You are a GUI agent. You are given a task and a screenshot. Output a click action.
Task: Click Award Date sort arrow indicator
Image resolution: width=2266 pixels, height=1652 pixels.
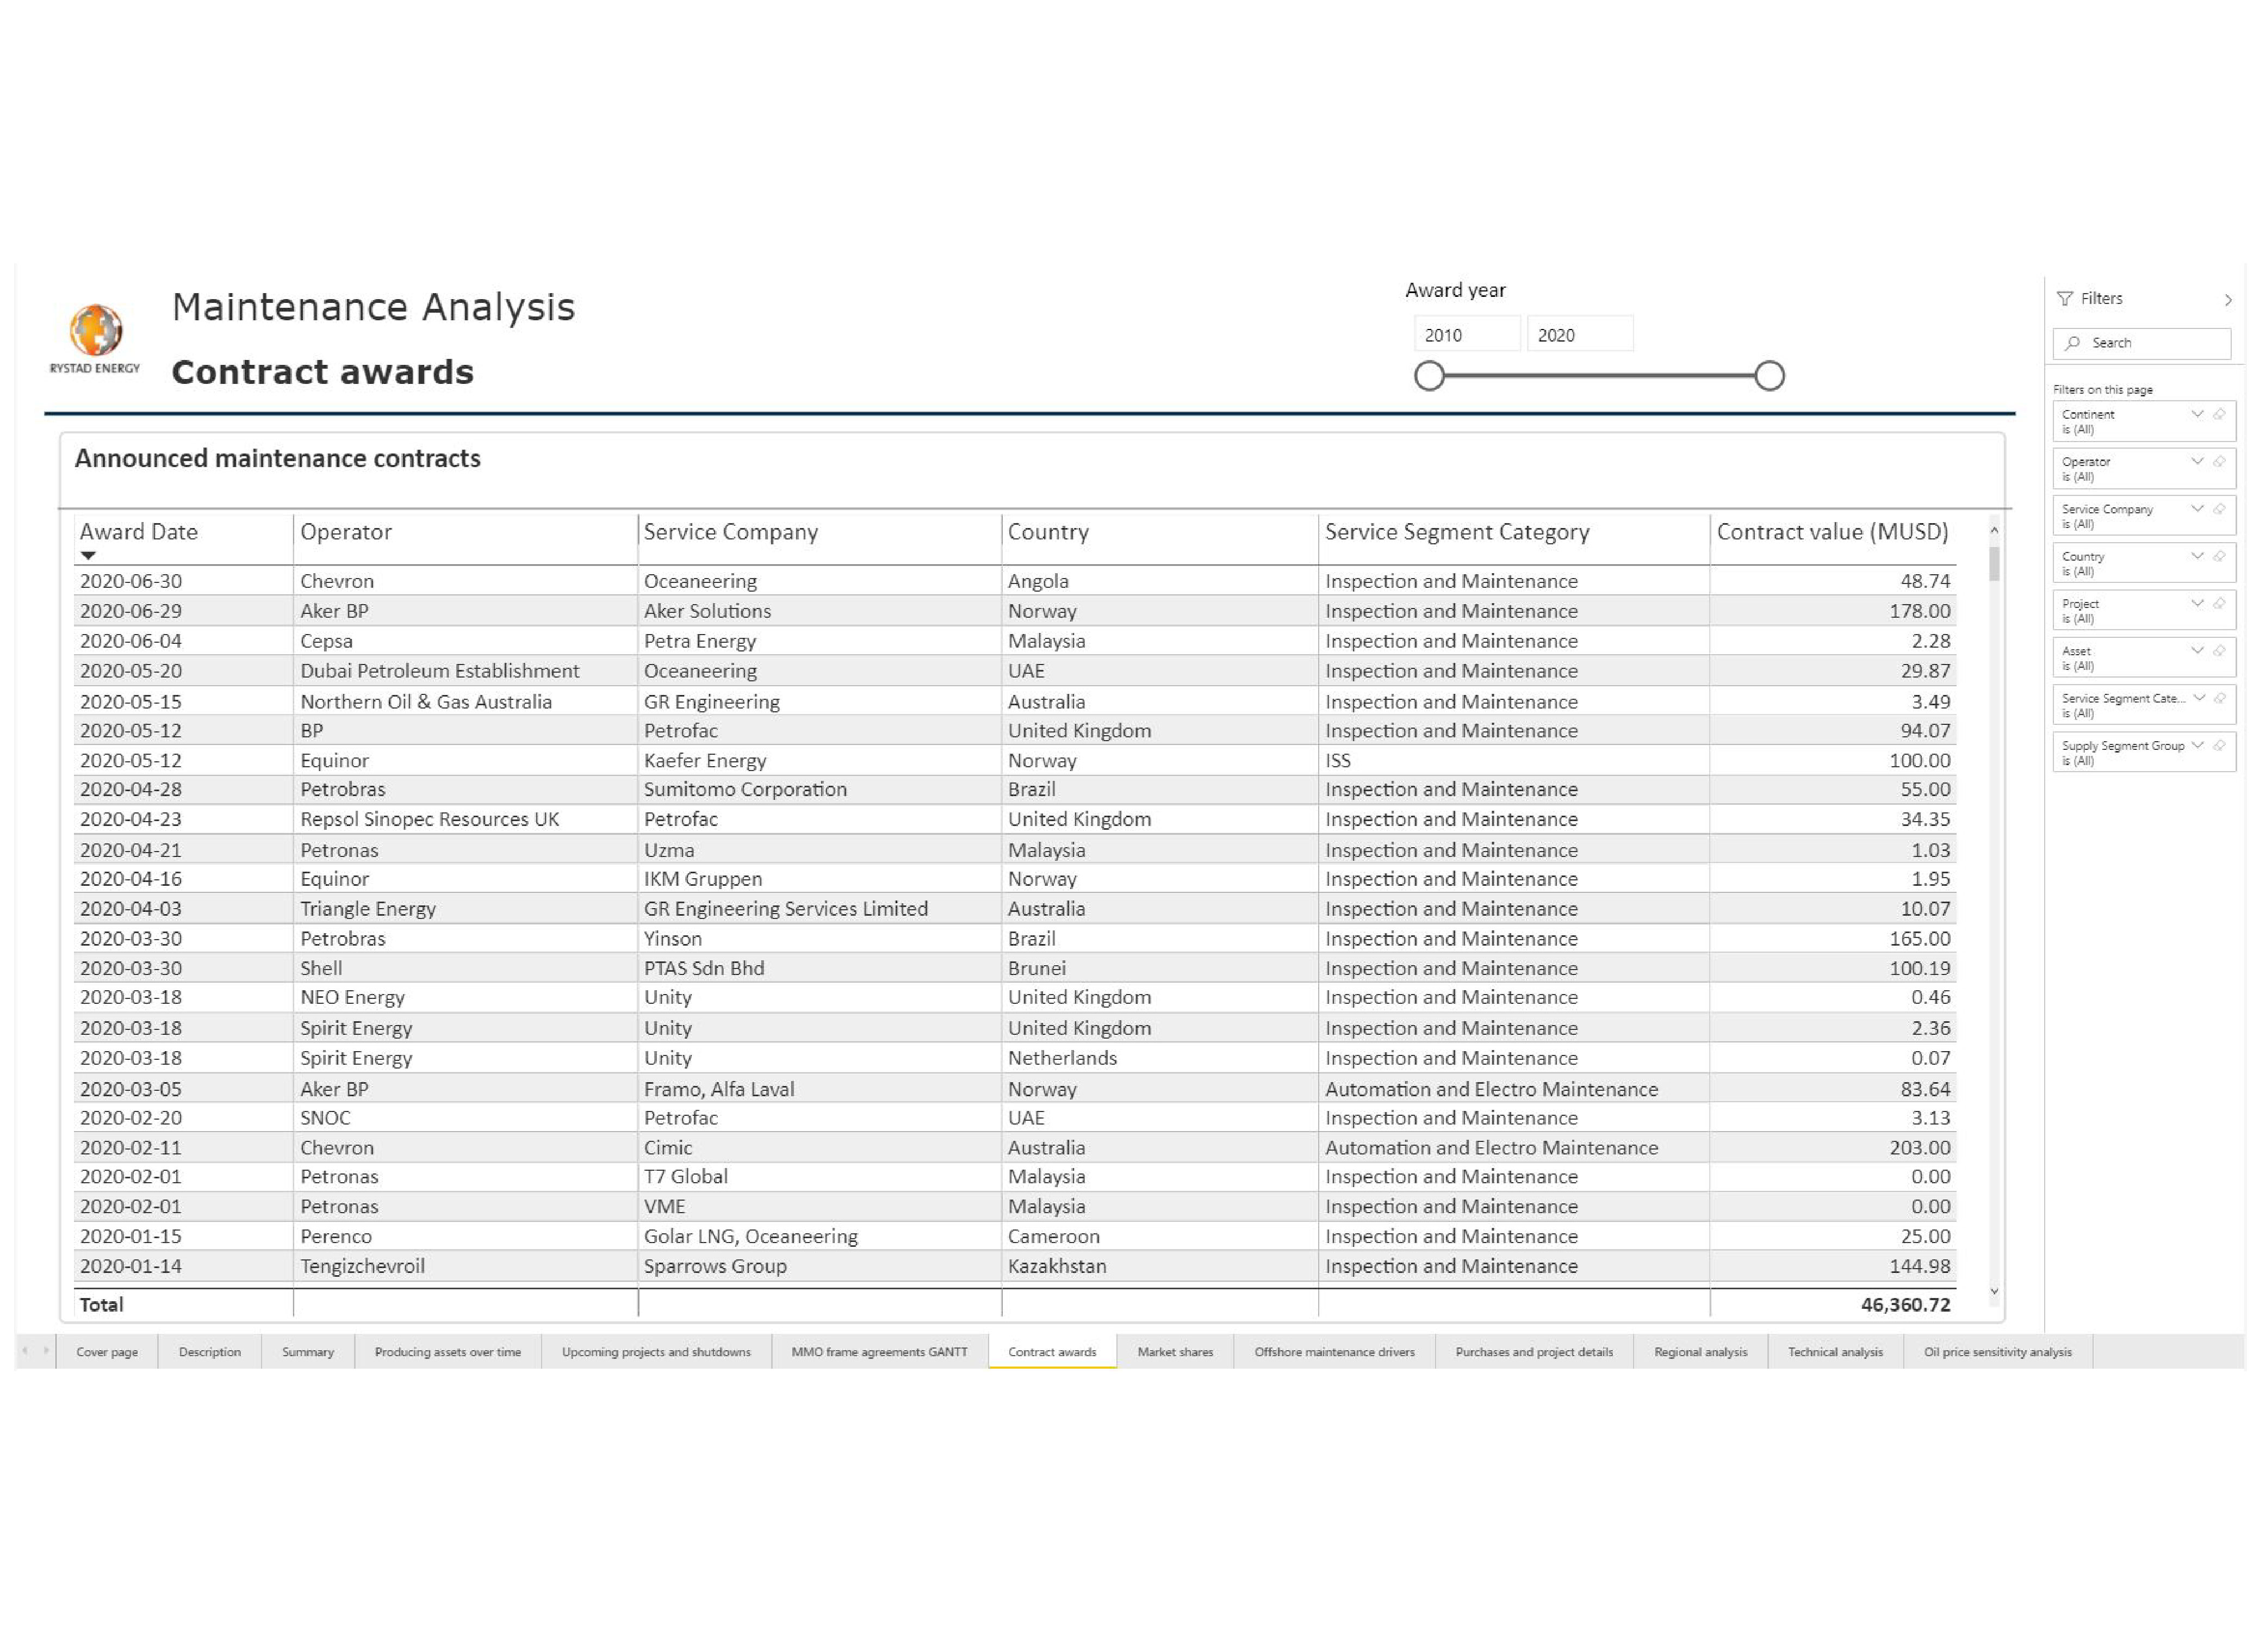[88, 555]
